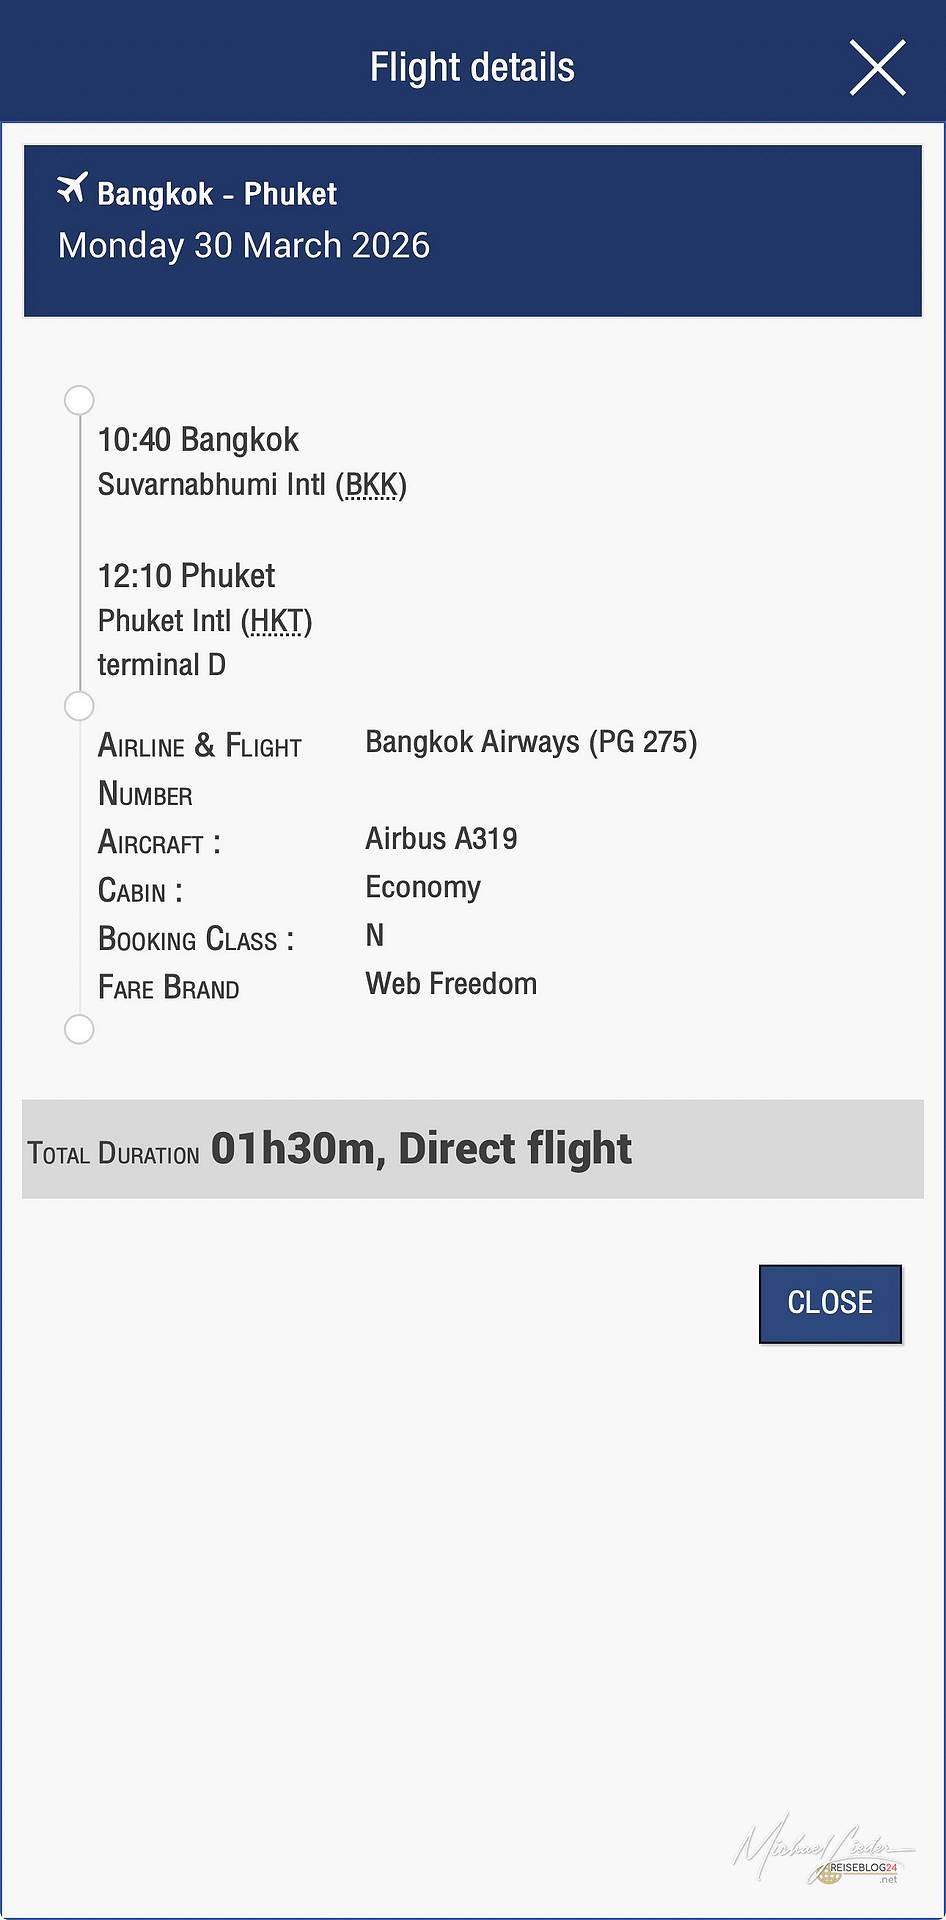
Task: Click the bottom timeline circle under Fare Brand
Action: (79, 1029)
